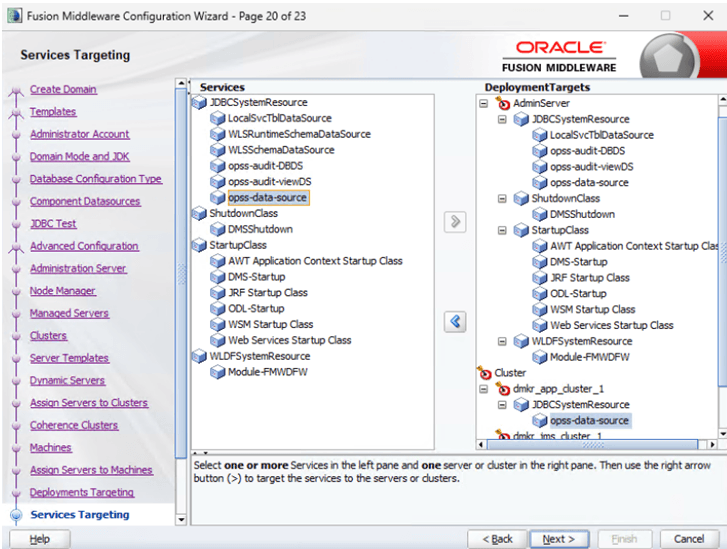Click the WLDFSystemResource cube icon under AdminServer

(x=521, y=341)
